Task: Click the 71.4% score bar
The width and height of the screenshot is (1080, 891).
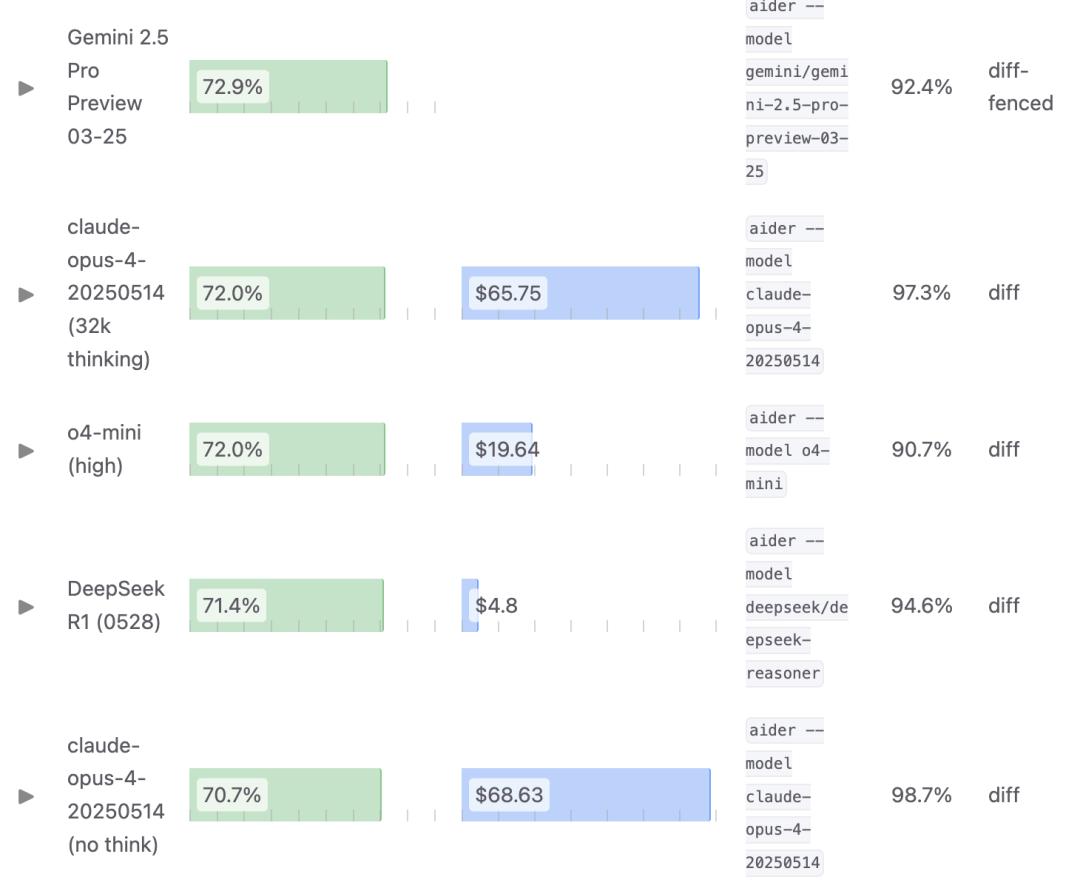Action: 287,606
